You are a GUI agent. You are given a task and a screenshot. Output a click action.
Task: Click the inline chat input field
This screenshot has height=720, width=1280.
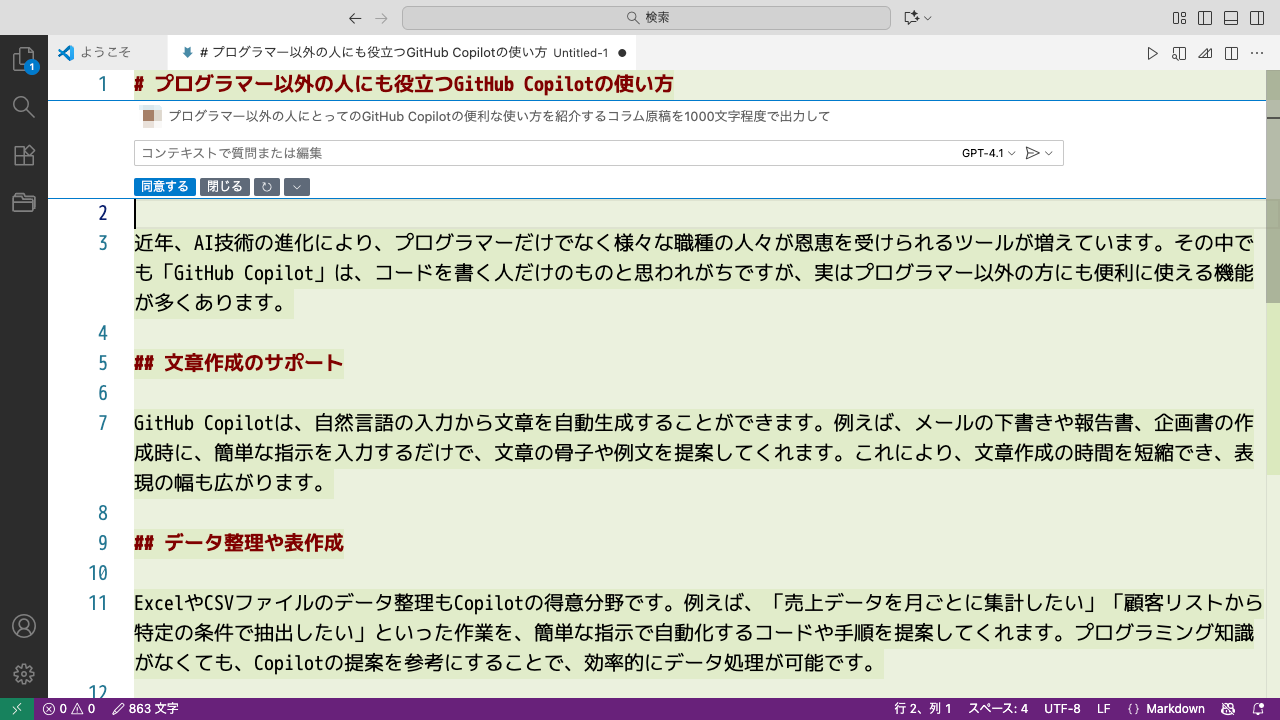coord(540,153)
